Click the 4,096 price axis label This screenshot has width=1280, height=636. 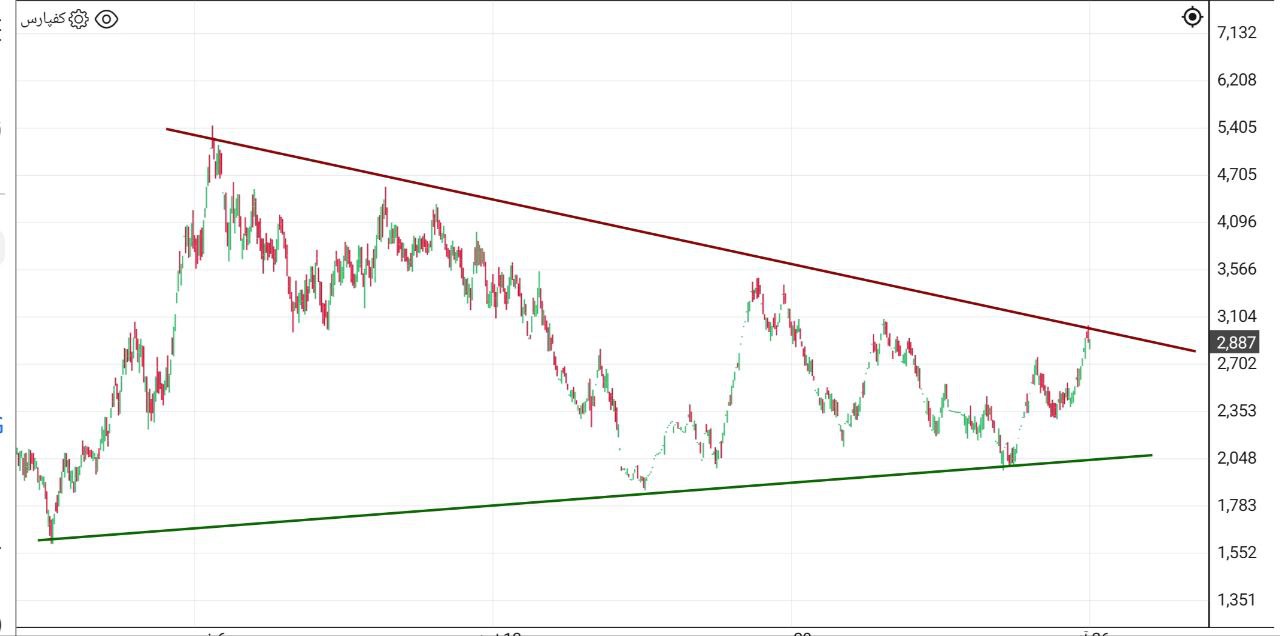coord(1236,222)
